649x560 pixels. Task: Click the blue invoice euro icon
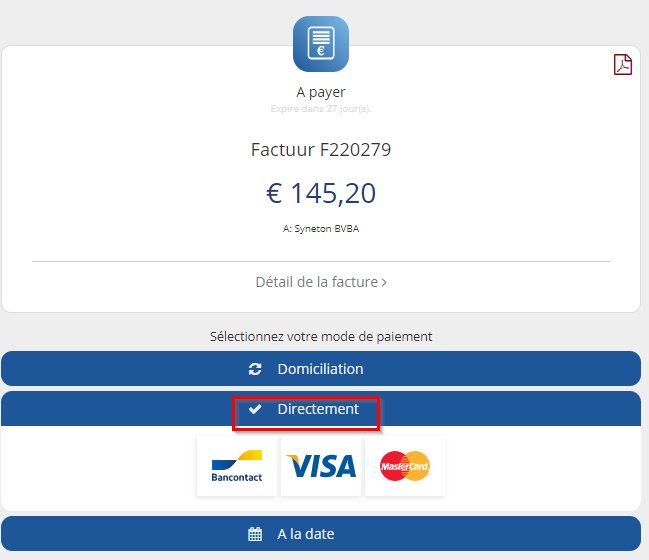[321, 44]
